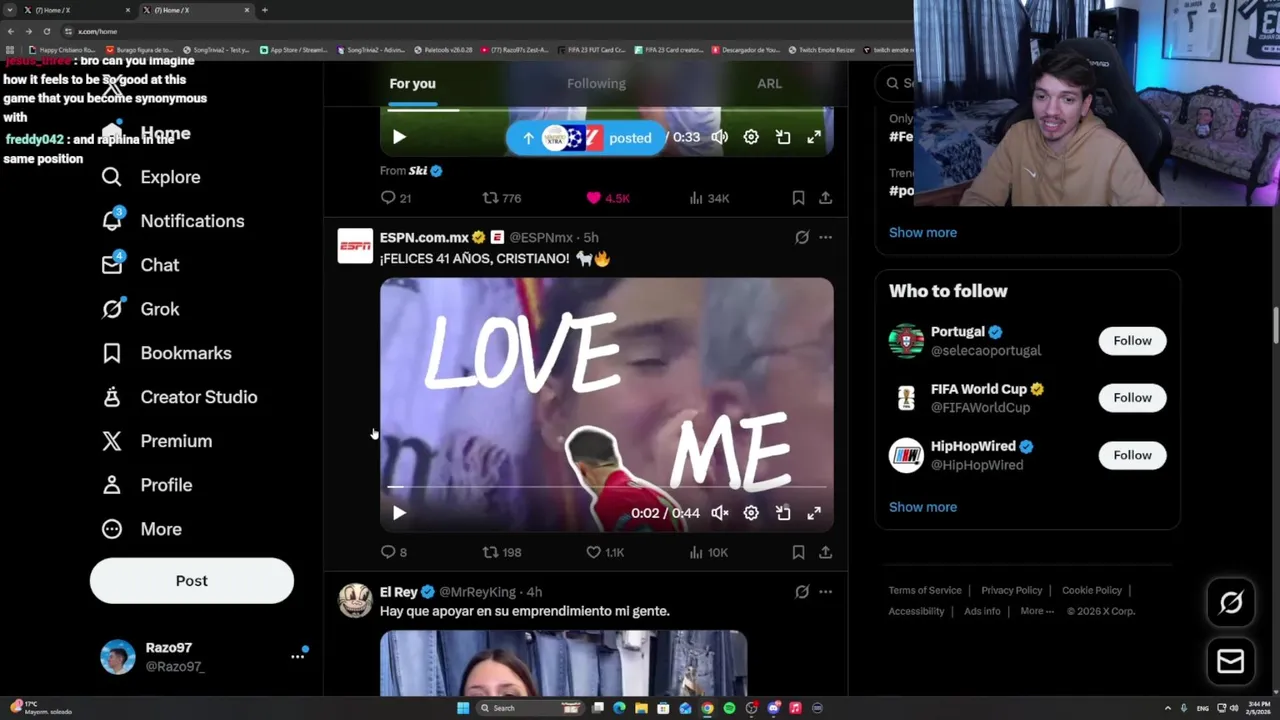Open Cookie Policy link
The width and height of the screenshot is (1280, 720).
click(1092, 590)
